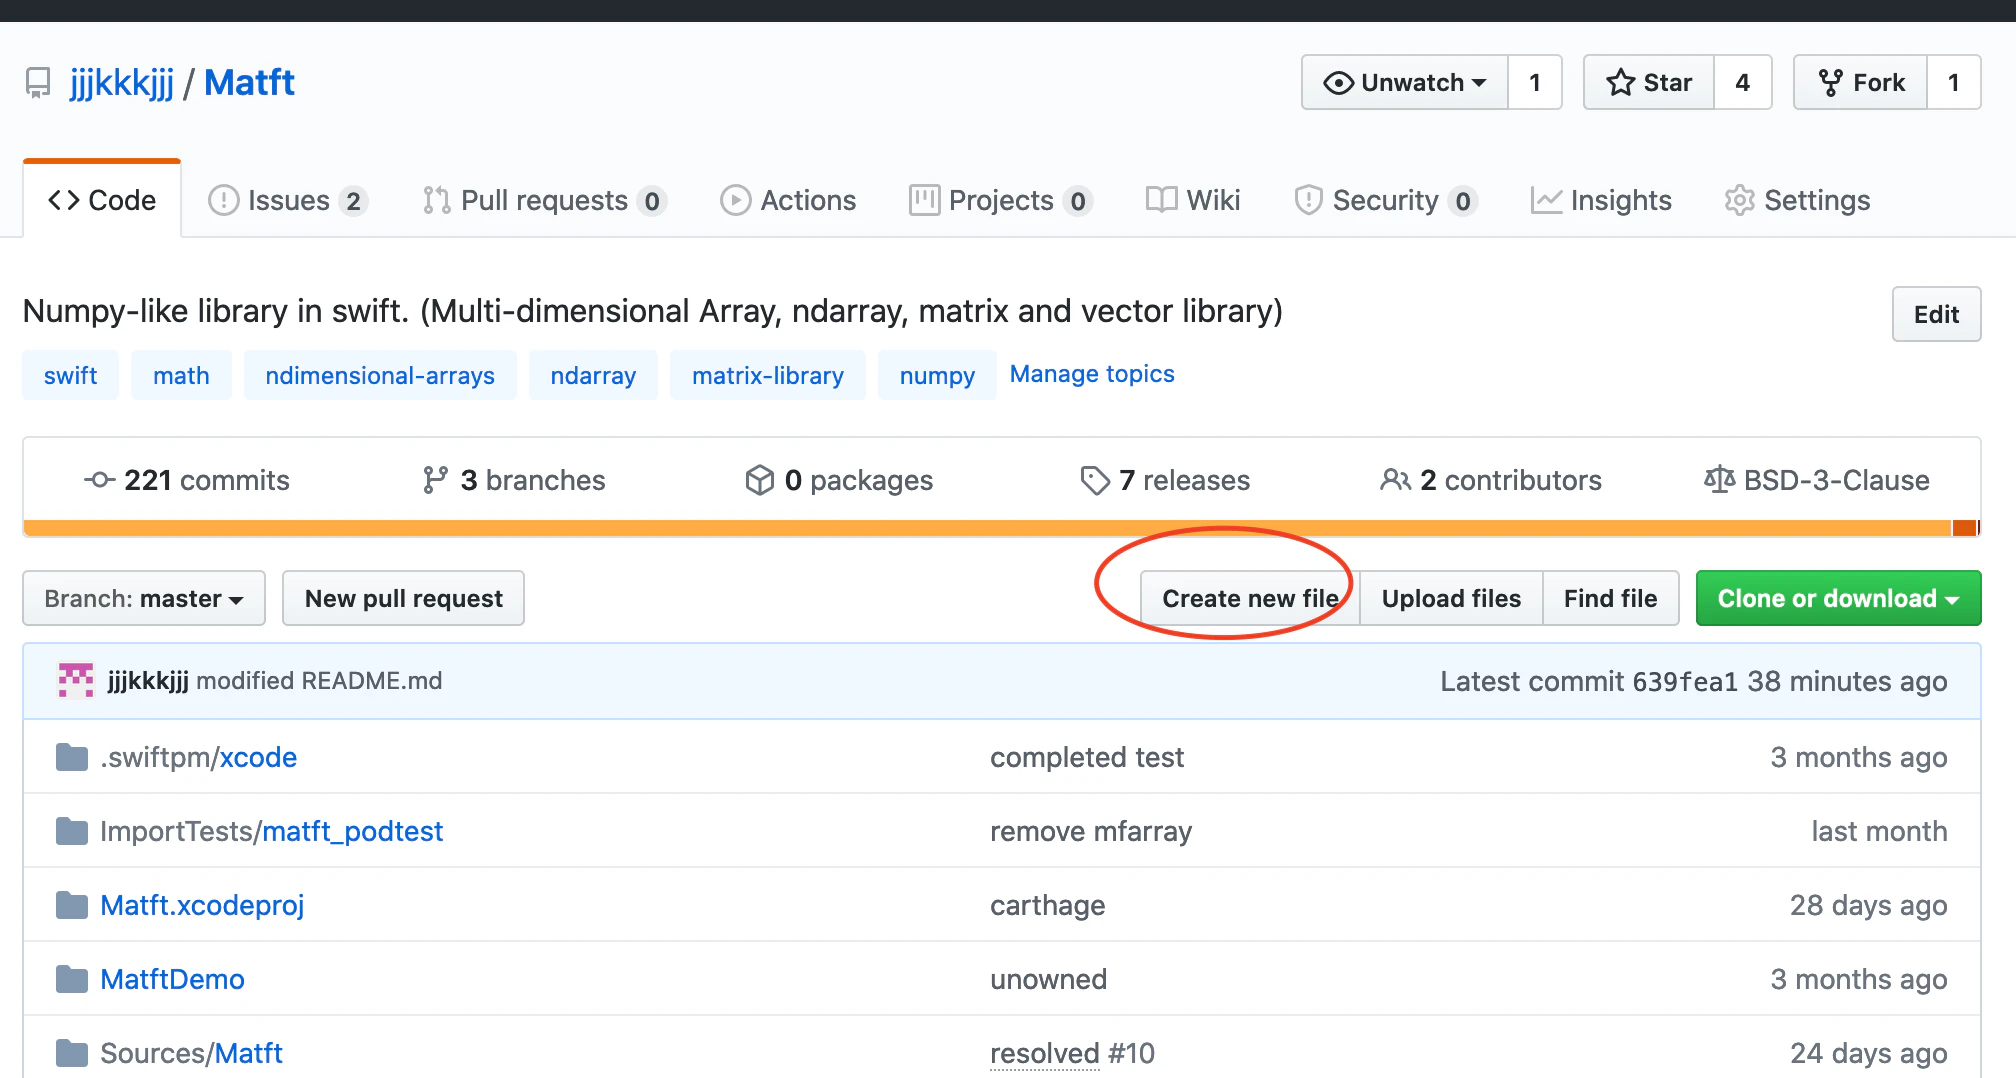Click the repository book icon beside jjjkkkjjj
Viewport: 2016px width, 1078px height.
pyautogui.click(x=38, y=83)
